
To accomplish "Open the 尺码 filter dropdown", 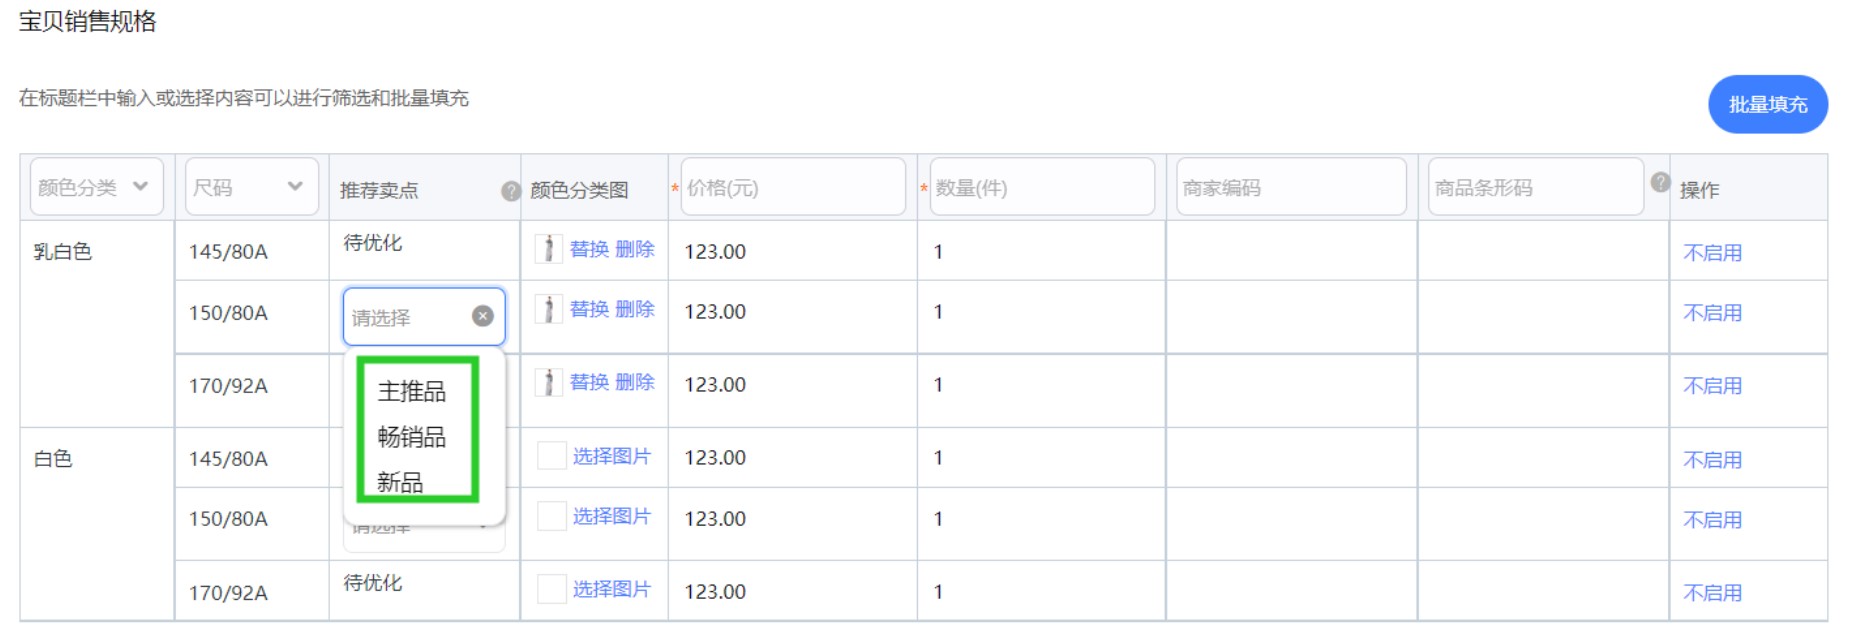I will click(251, 187).
